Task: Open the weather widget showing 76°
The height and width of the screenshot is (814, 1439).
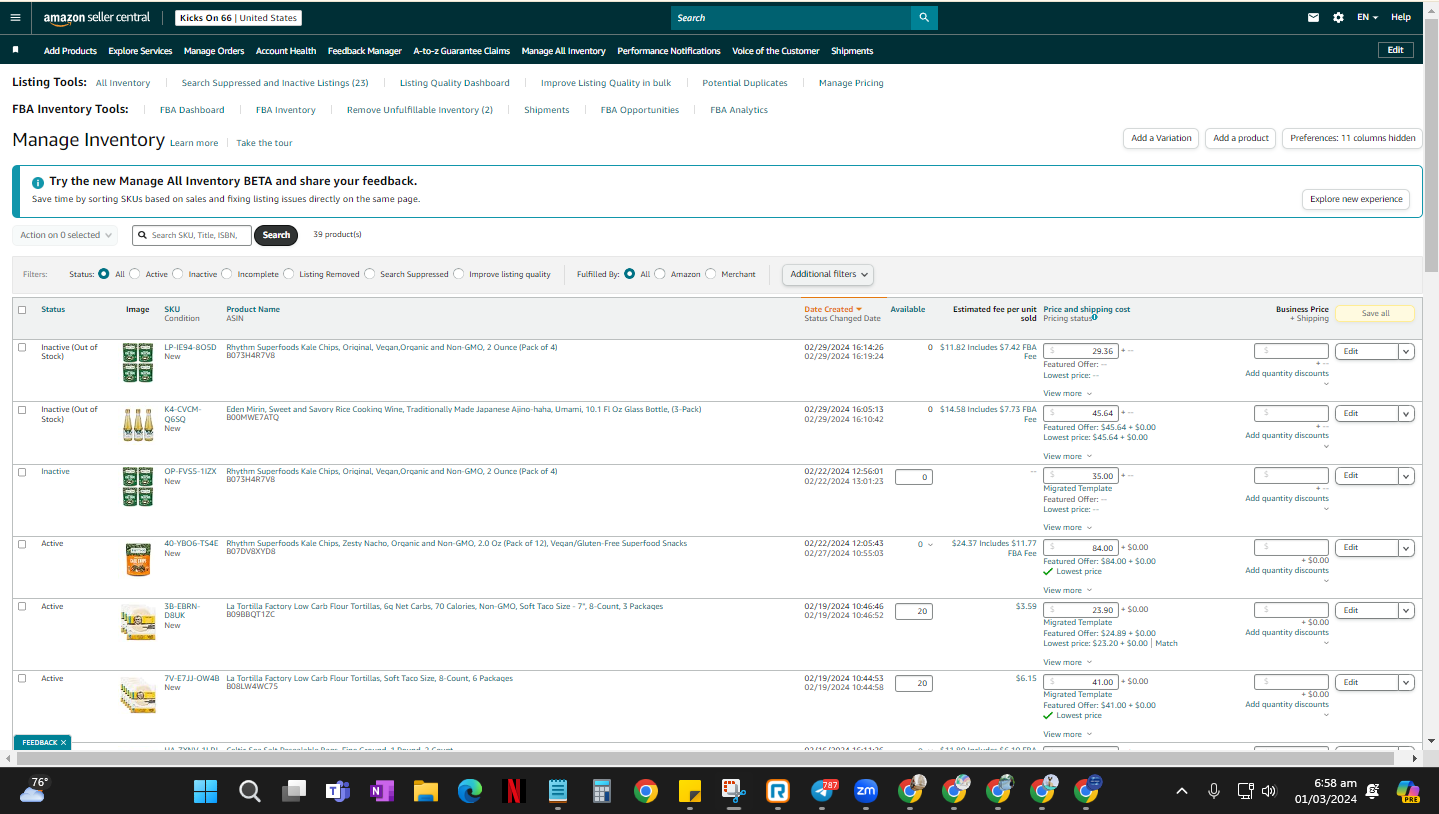Action: point(34,791)
